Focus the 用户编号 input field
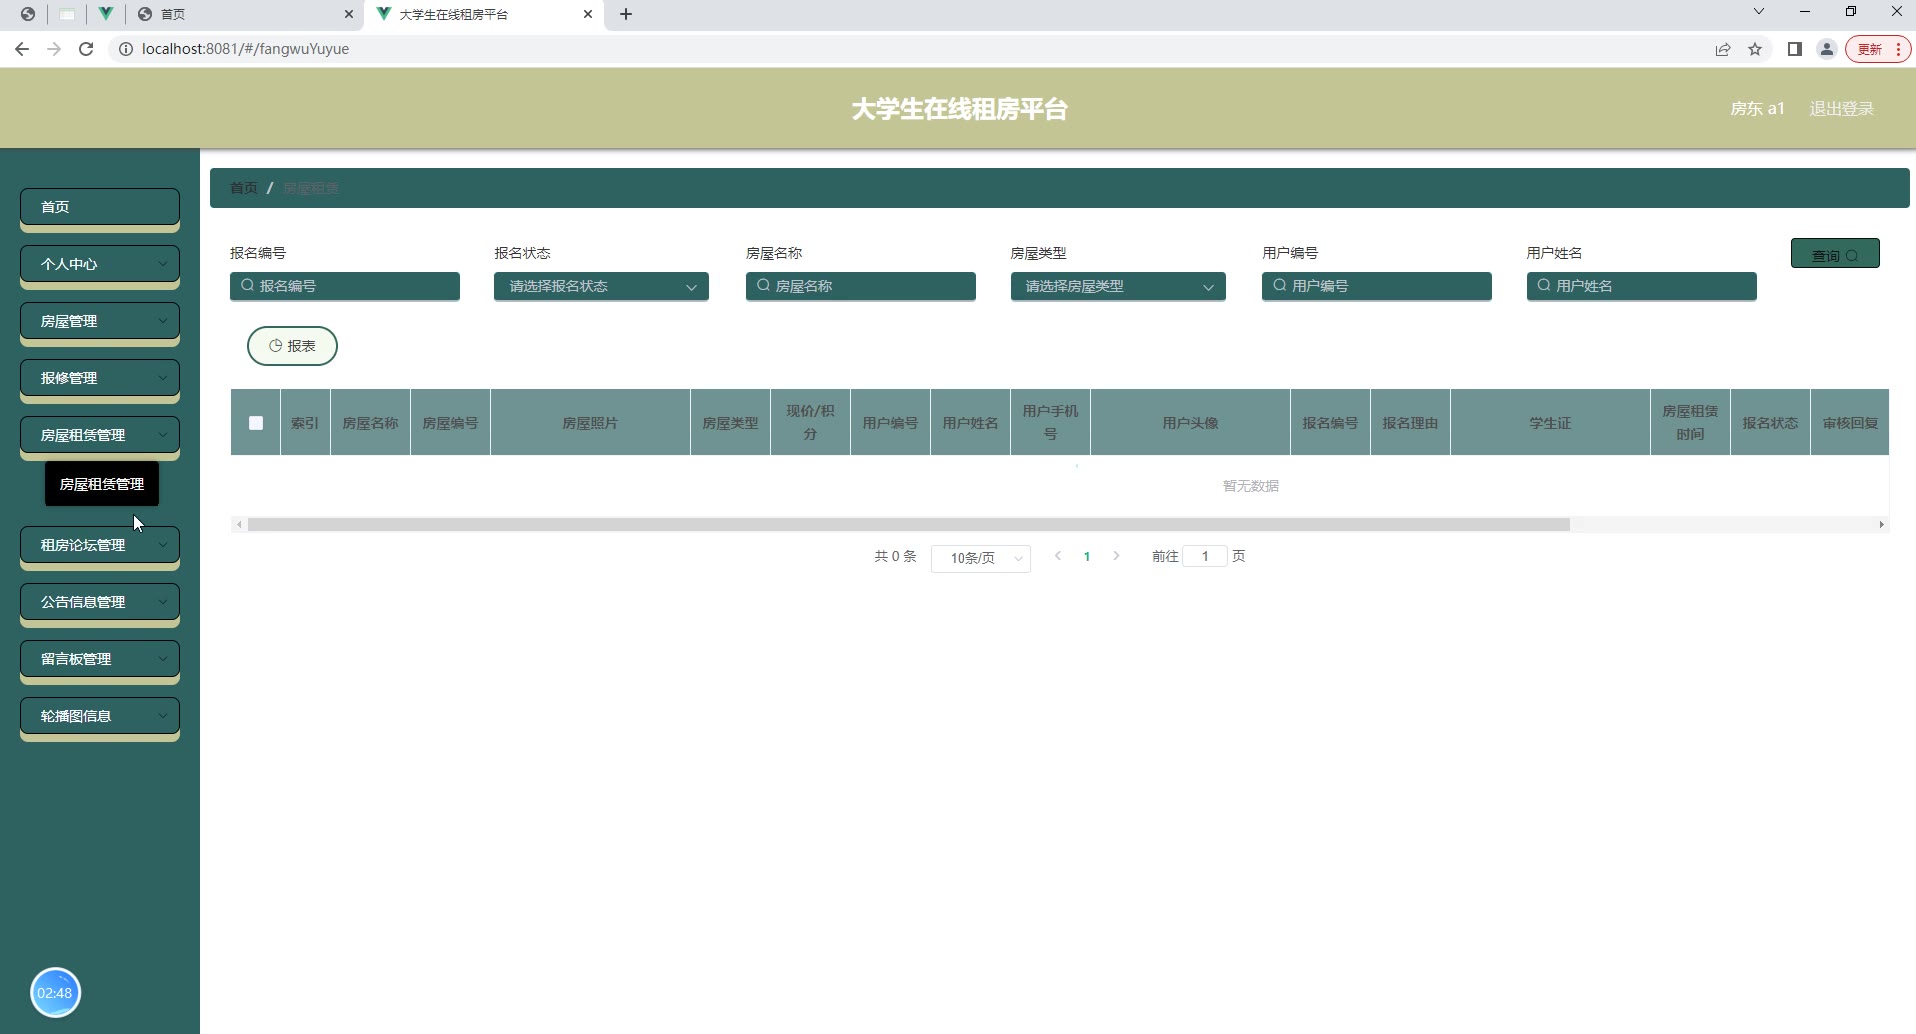 (1377, 286)
